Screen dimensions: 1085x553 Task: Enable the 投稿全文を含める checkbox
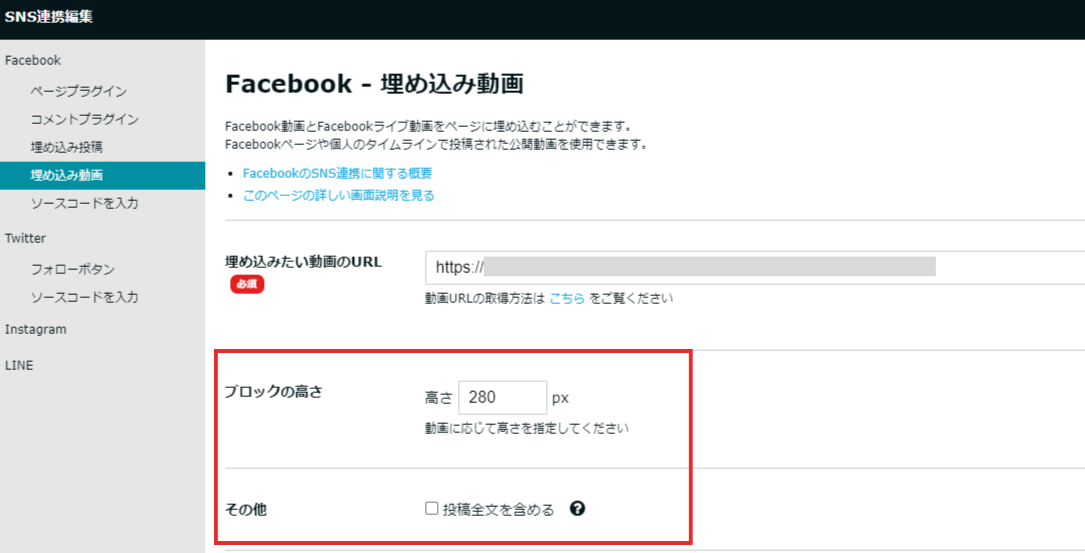tap(432, 509)
